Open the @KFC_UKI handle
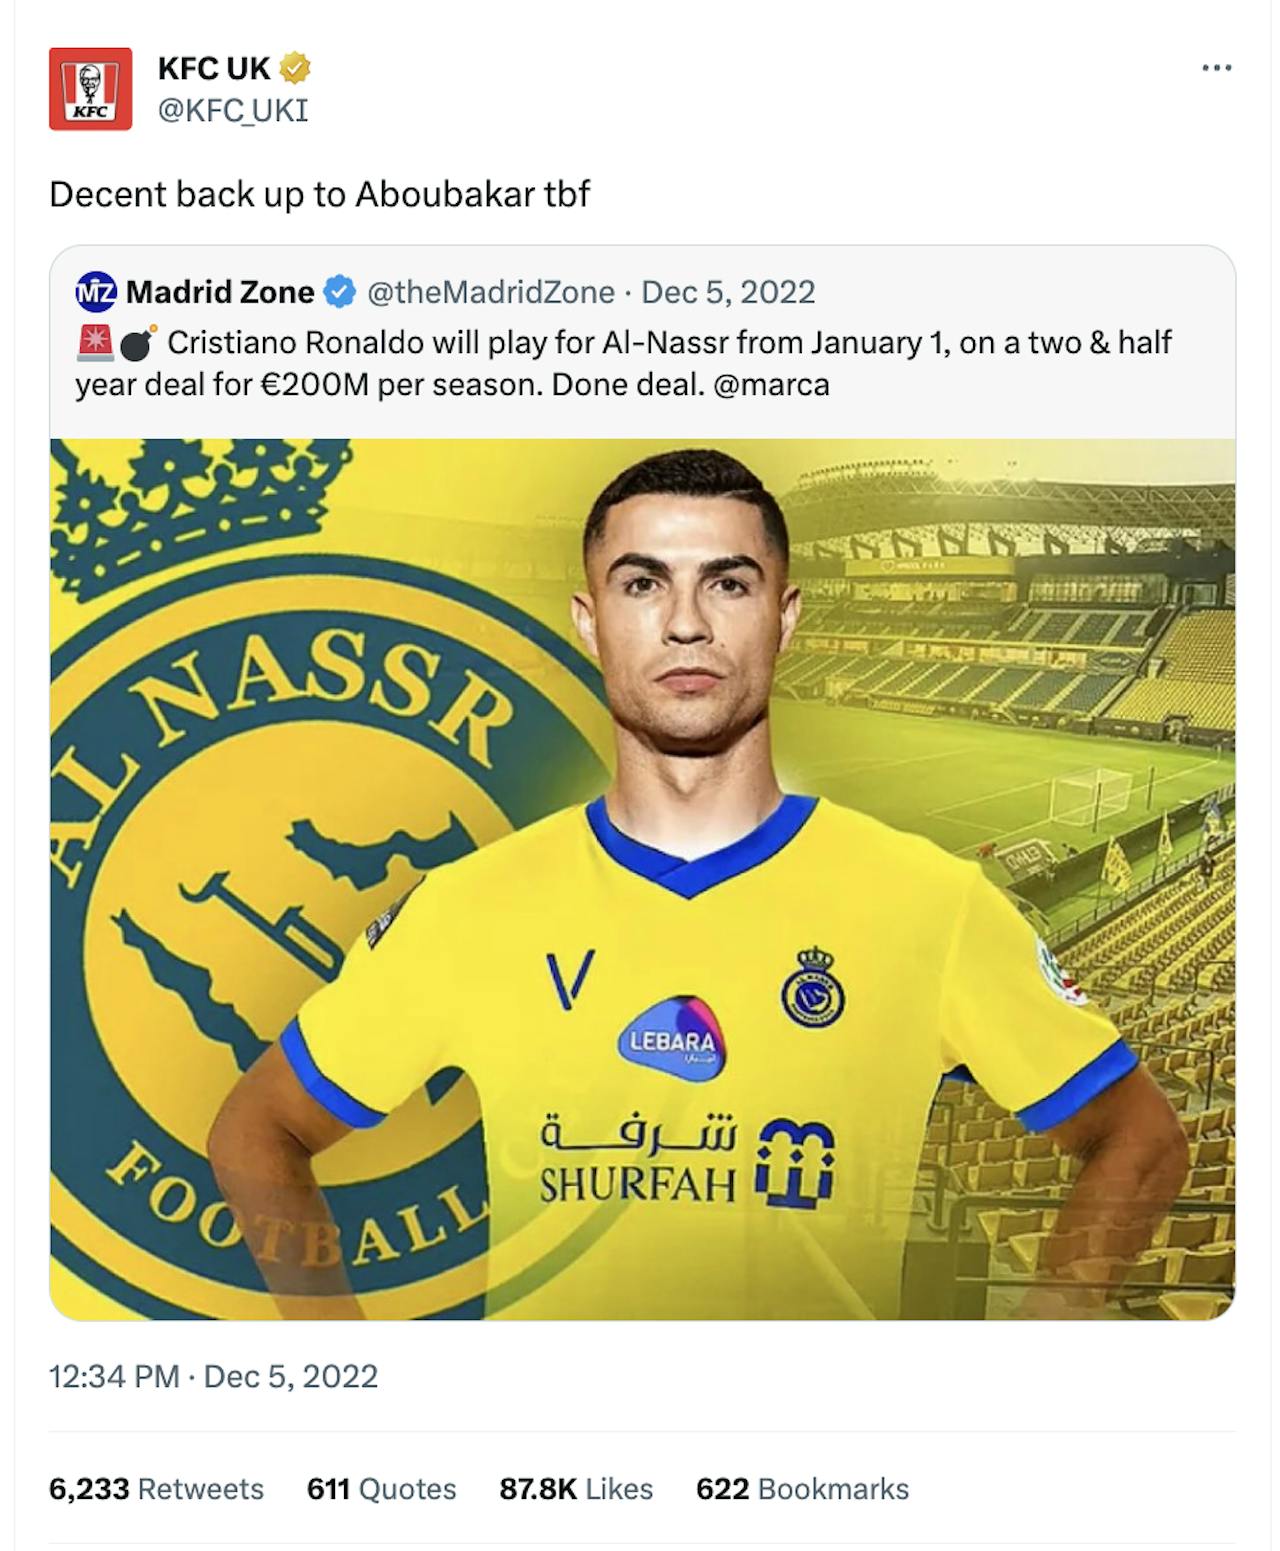 coord(233,110)
